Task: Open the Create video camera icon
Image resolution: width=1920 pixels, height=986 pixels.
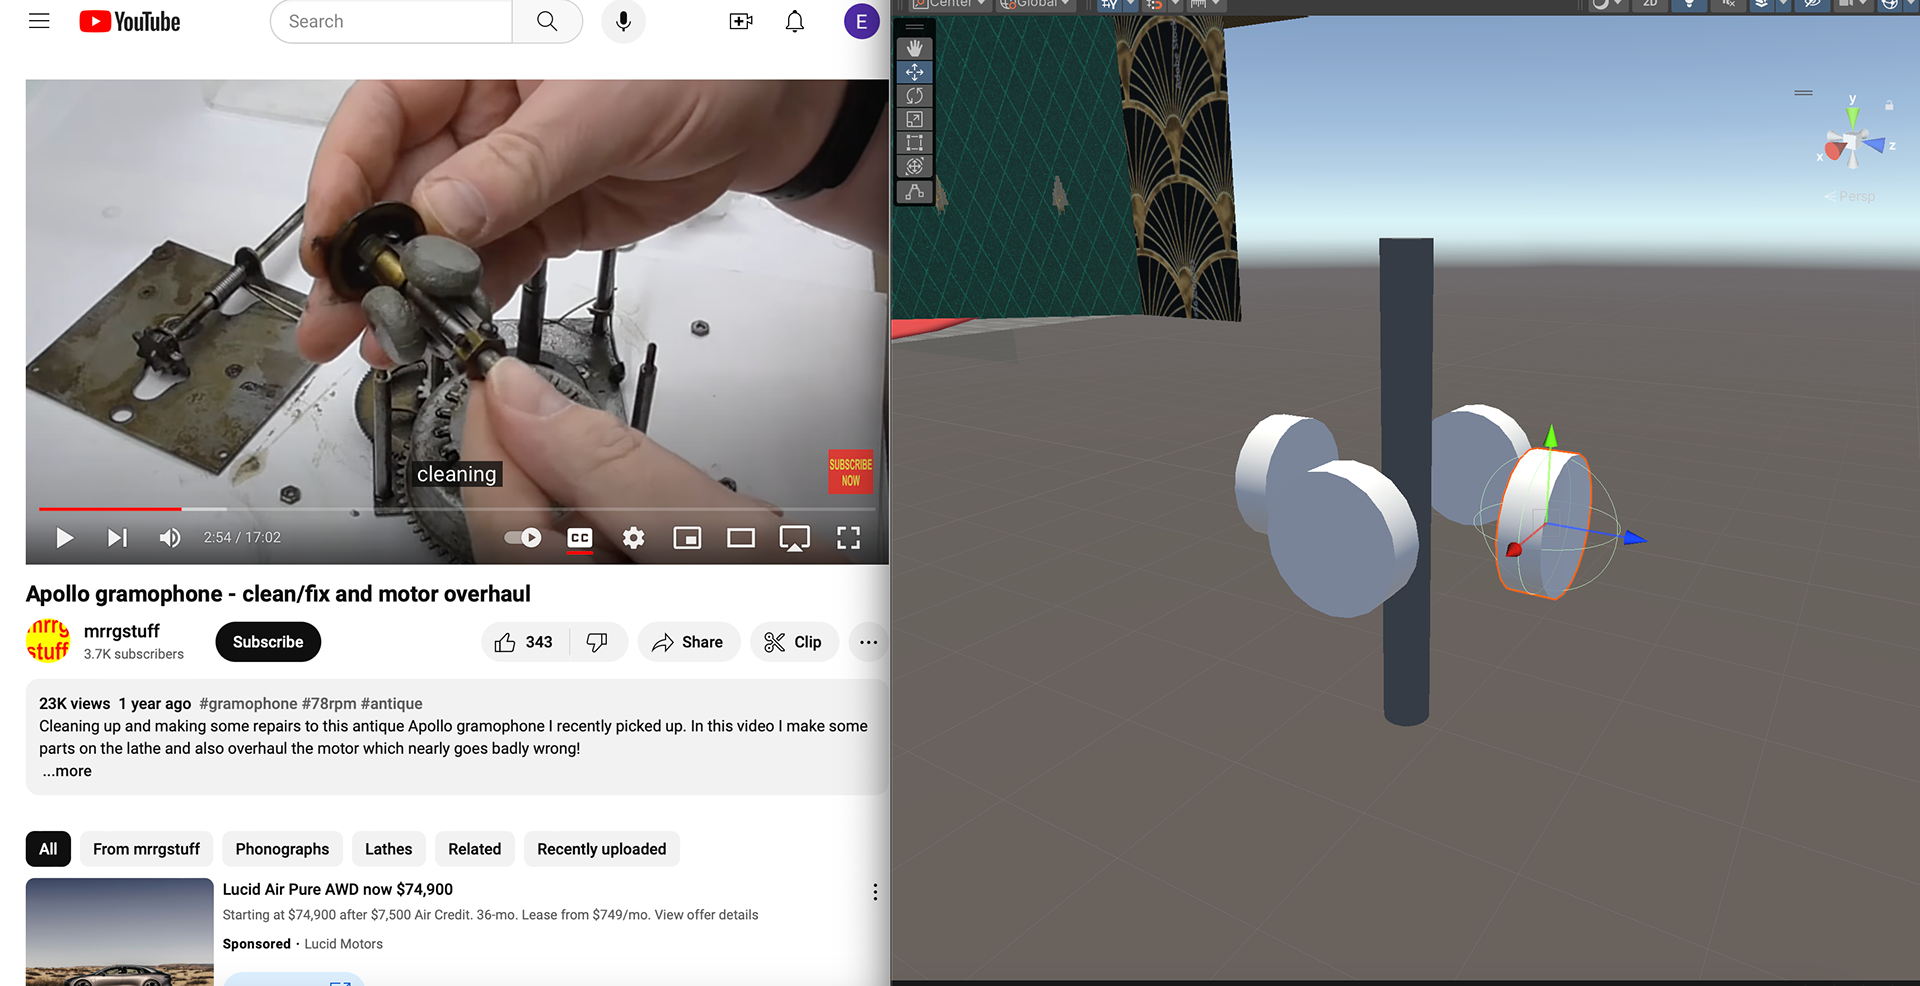Action: (741, 21)
